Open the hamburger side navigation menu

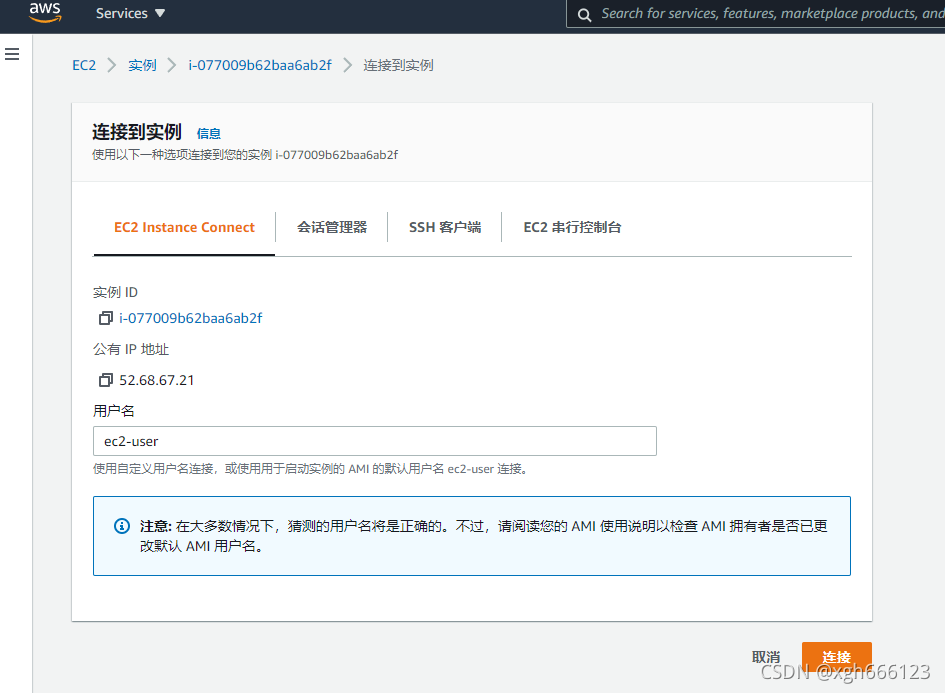coord(12,54)
